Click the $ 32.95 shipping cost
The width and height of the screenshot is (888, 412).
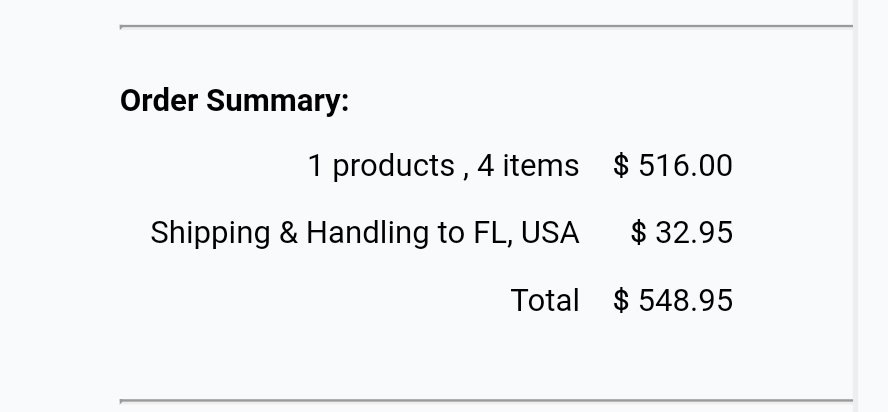pos(682,233)
